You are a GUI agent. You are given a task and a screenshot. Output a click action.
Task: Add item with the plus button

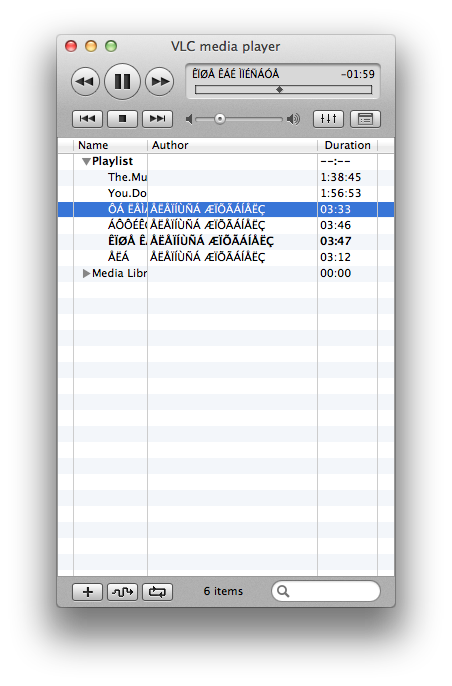click(x=88, y=592)
